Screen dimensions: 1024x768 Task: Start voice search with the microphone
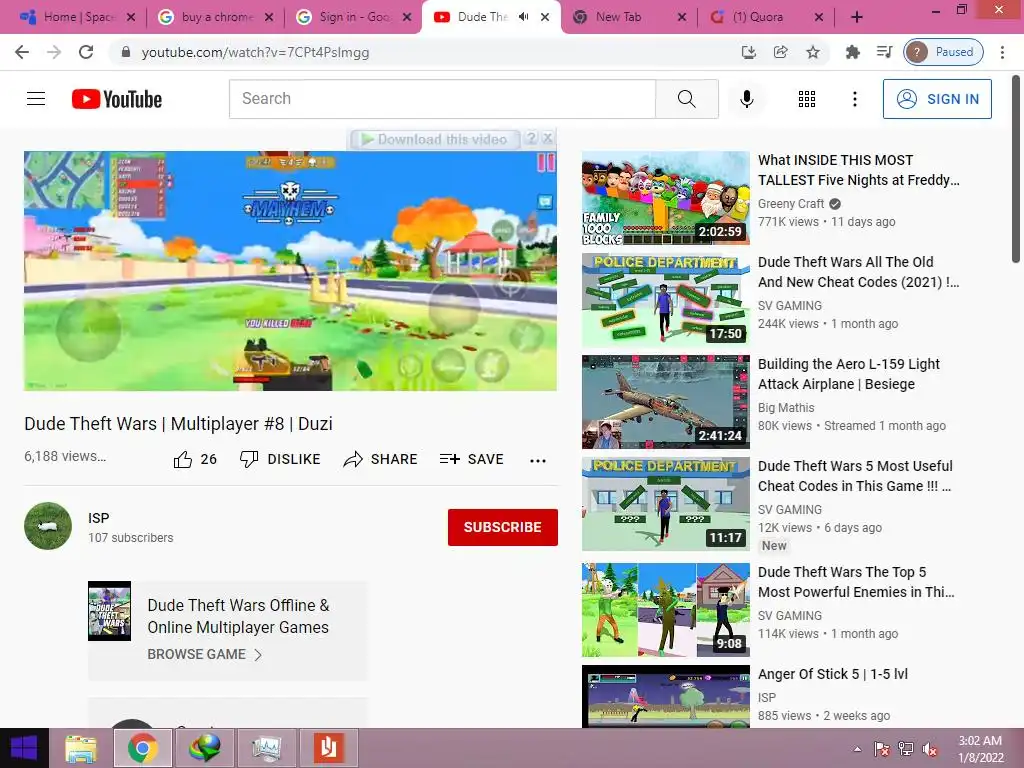[x=746, y=99]
